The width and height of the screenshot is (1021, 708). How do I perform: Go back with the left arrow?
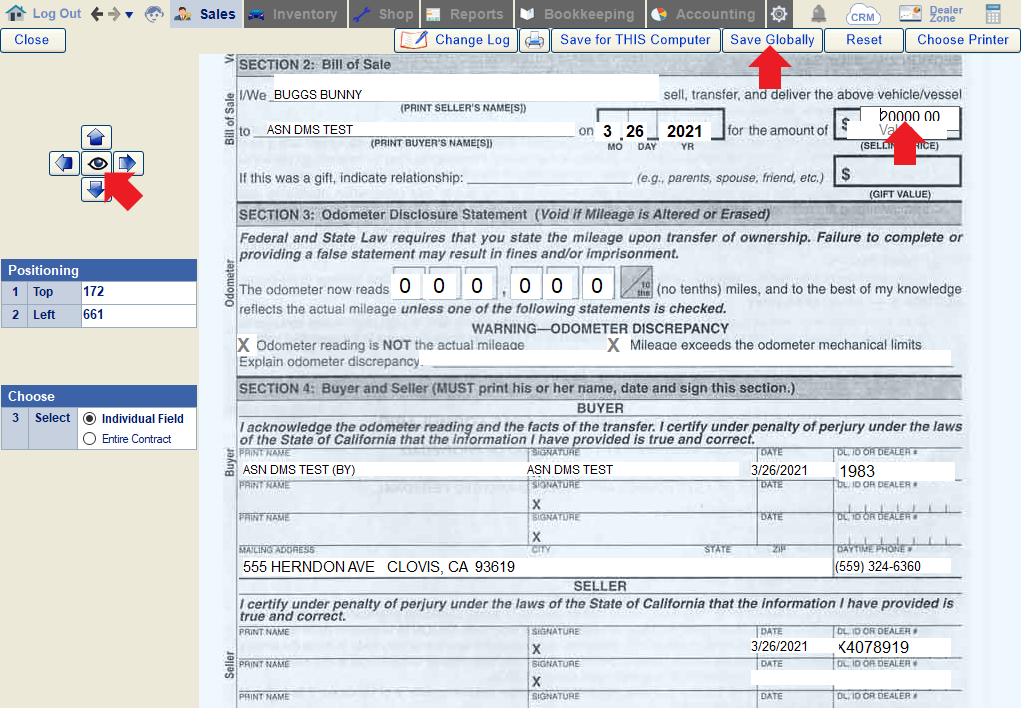[x=97, y=14]
